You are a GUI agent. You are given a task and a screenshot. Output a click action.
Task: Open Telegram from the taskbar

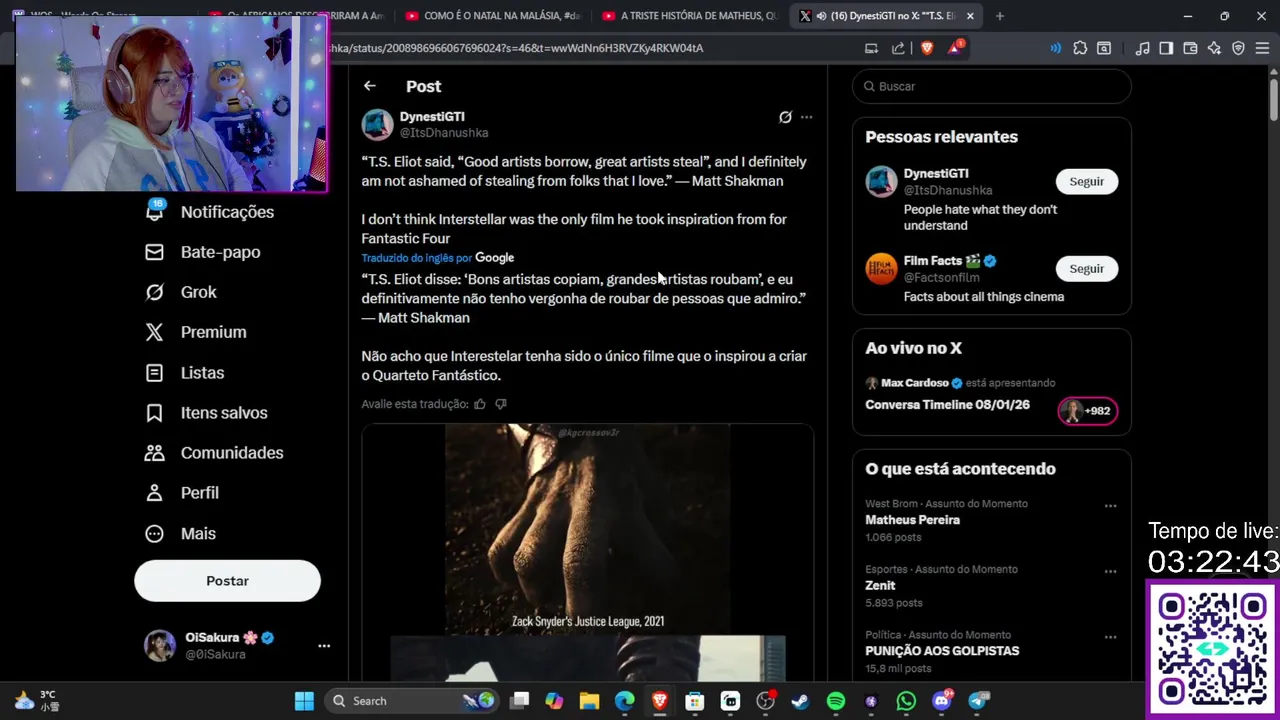977,701
